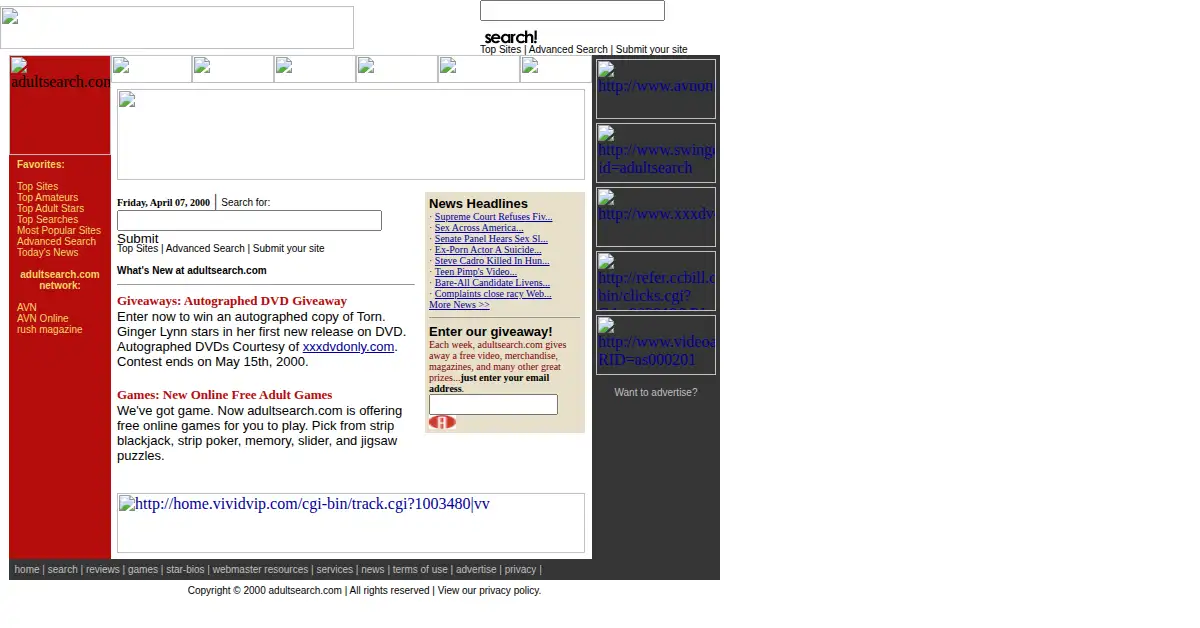This screenshot has width=1200, height=628.
Task: Open Today's News in the sidebar
Action: pos(47,252)
